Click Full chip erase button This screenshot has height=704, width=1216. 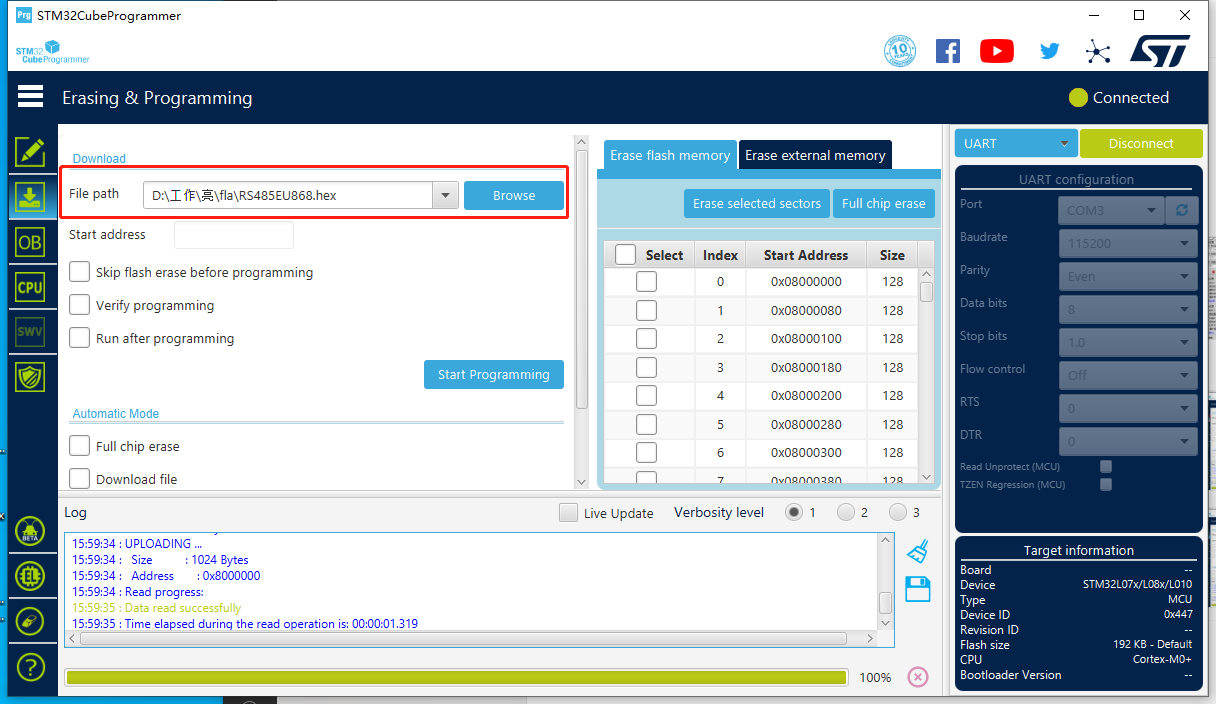click(883, 203)
